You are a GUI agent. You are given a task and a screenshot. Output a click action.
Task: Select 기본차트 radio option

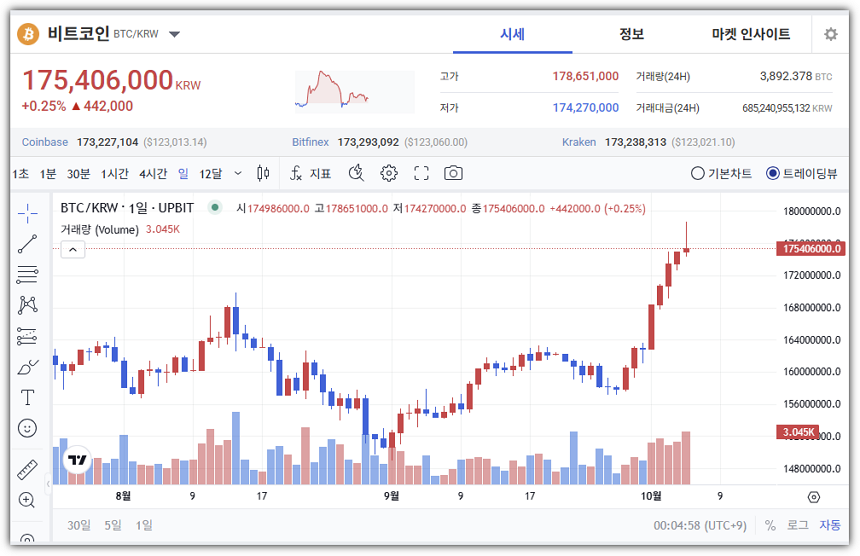click(721, 173)
